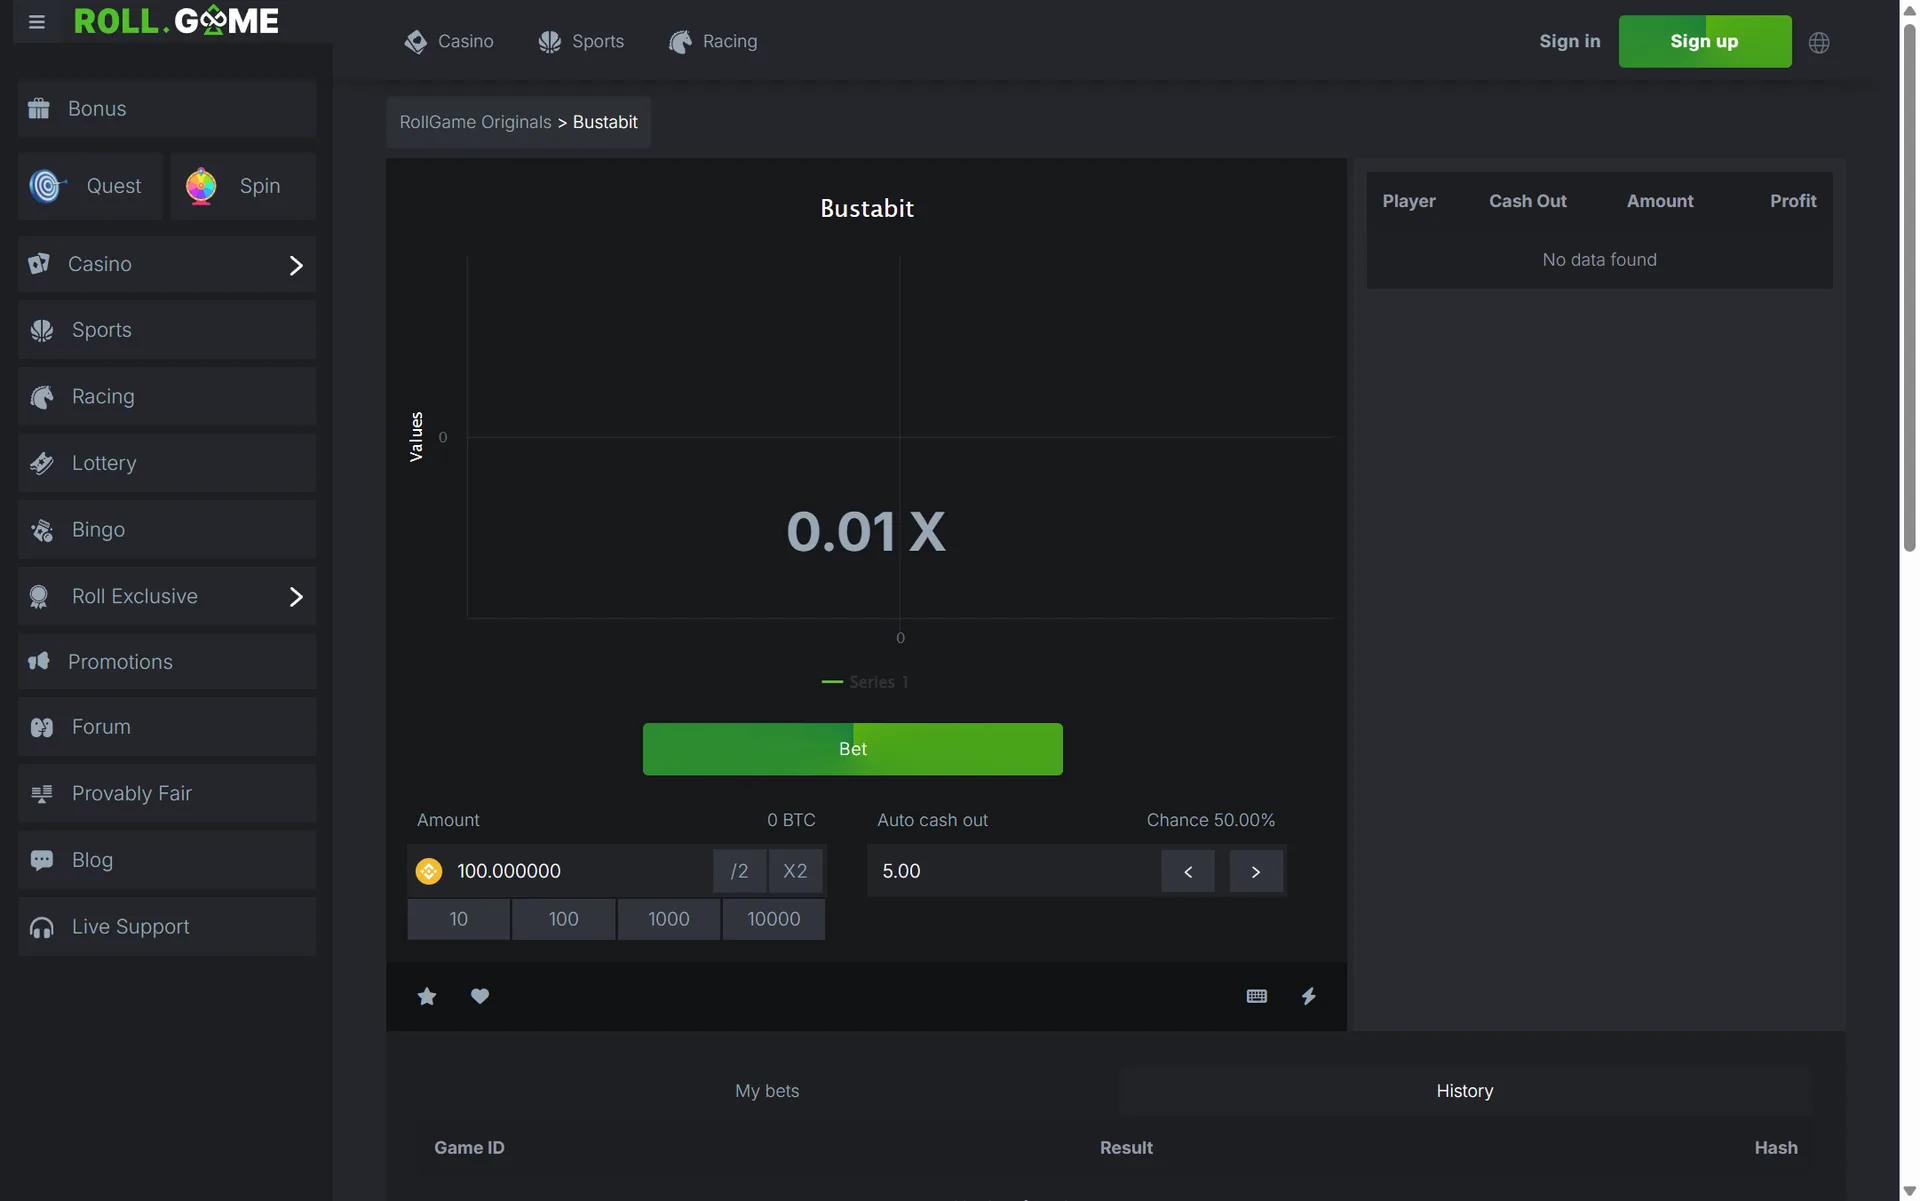This screenshot has height=1201, width=1920.
Task: Increase auto cash out with right arrow
Action: coord(1256,871)
